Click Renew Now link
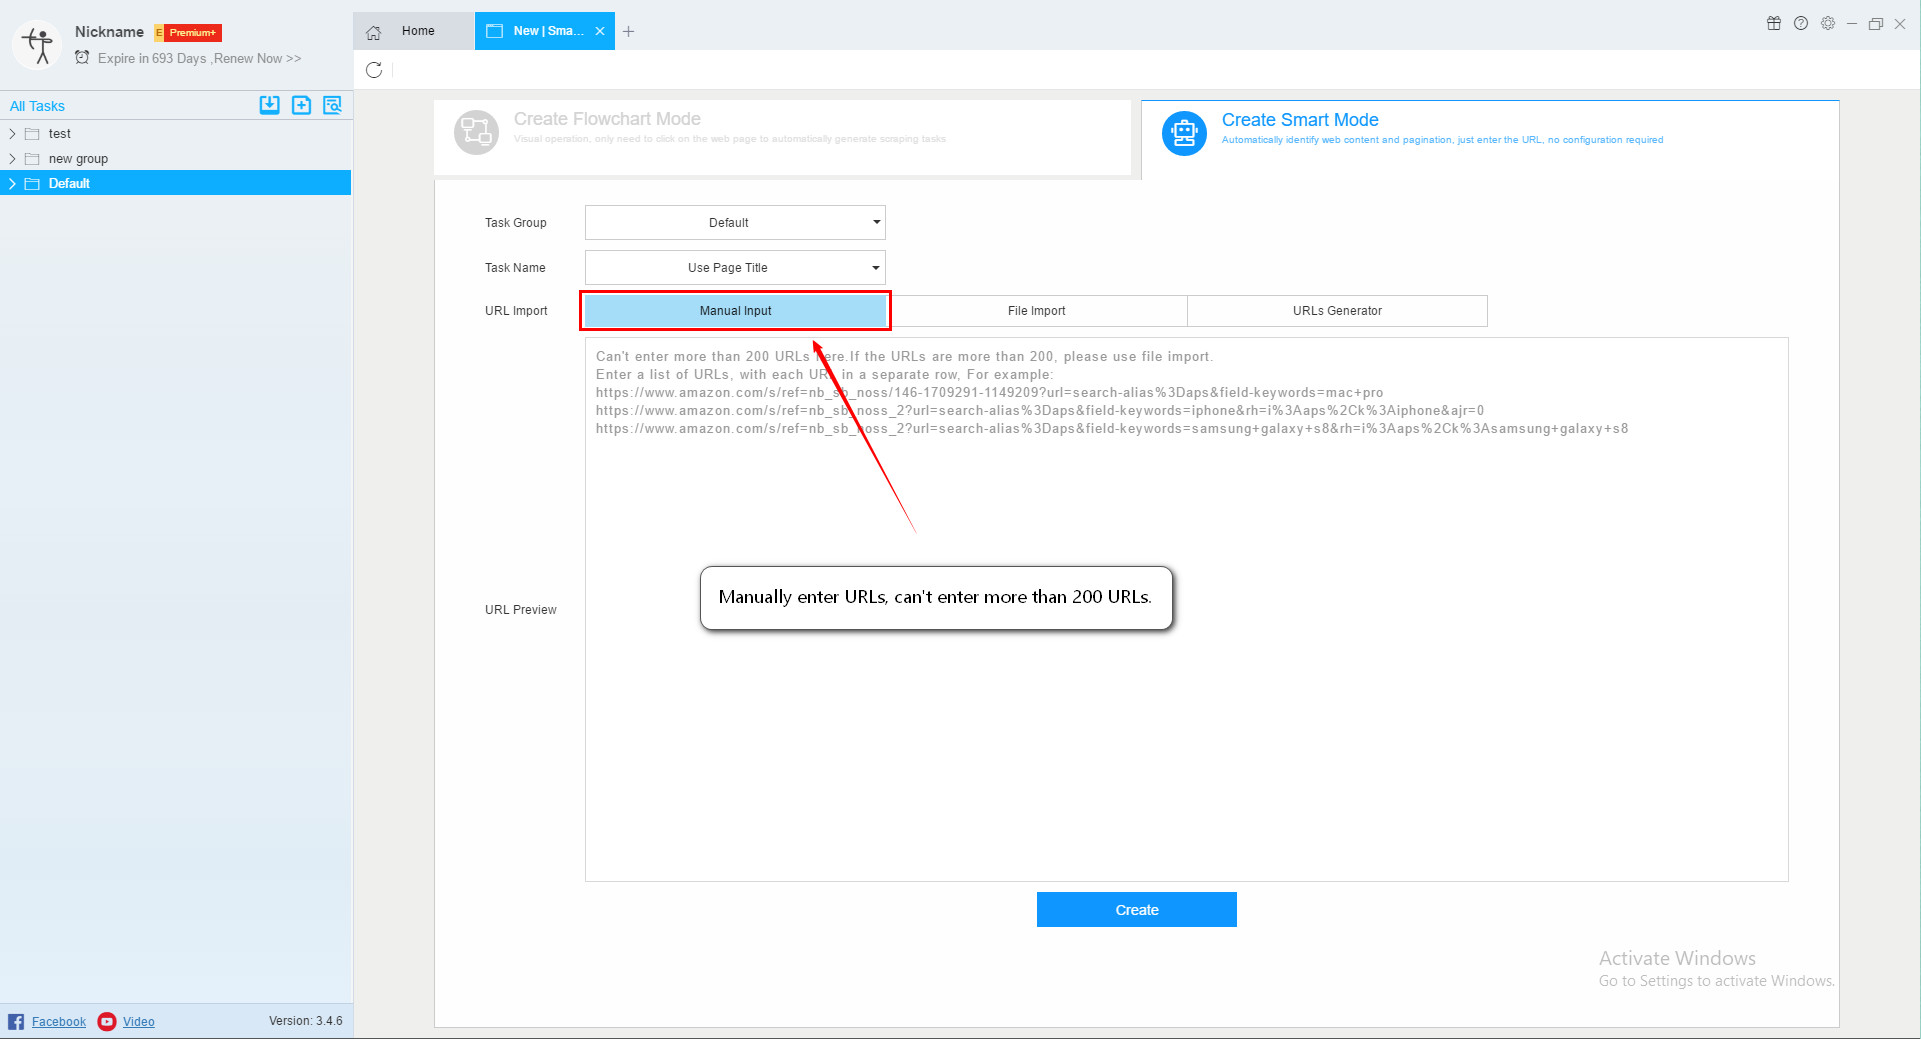 tap(257, 59)
